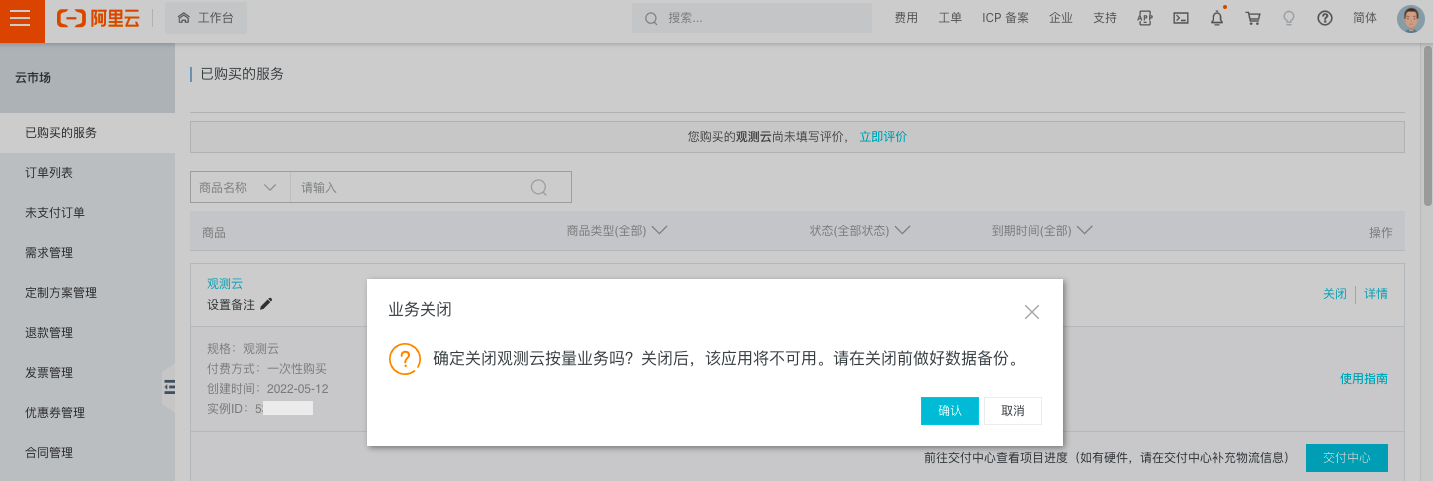Image resolution: width=1433 pixels, height=481 pixels.
Task: Open 优惠券管理 in sidebar
Action: 87,412
